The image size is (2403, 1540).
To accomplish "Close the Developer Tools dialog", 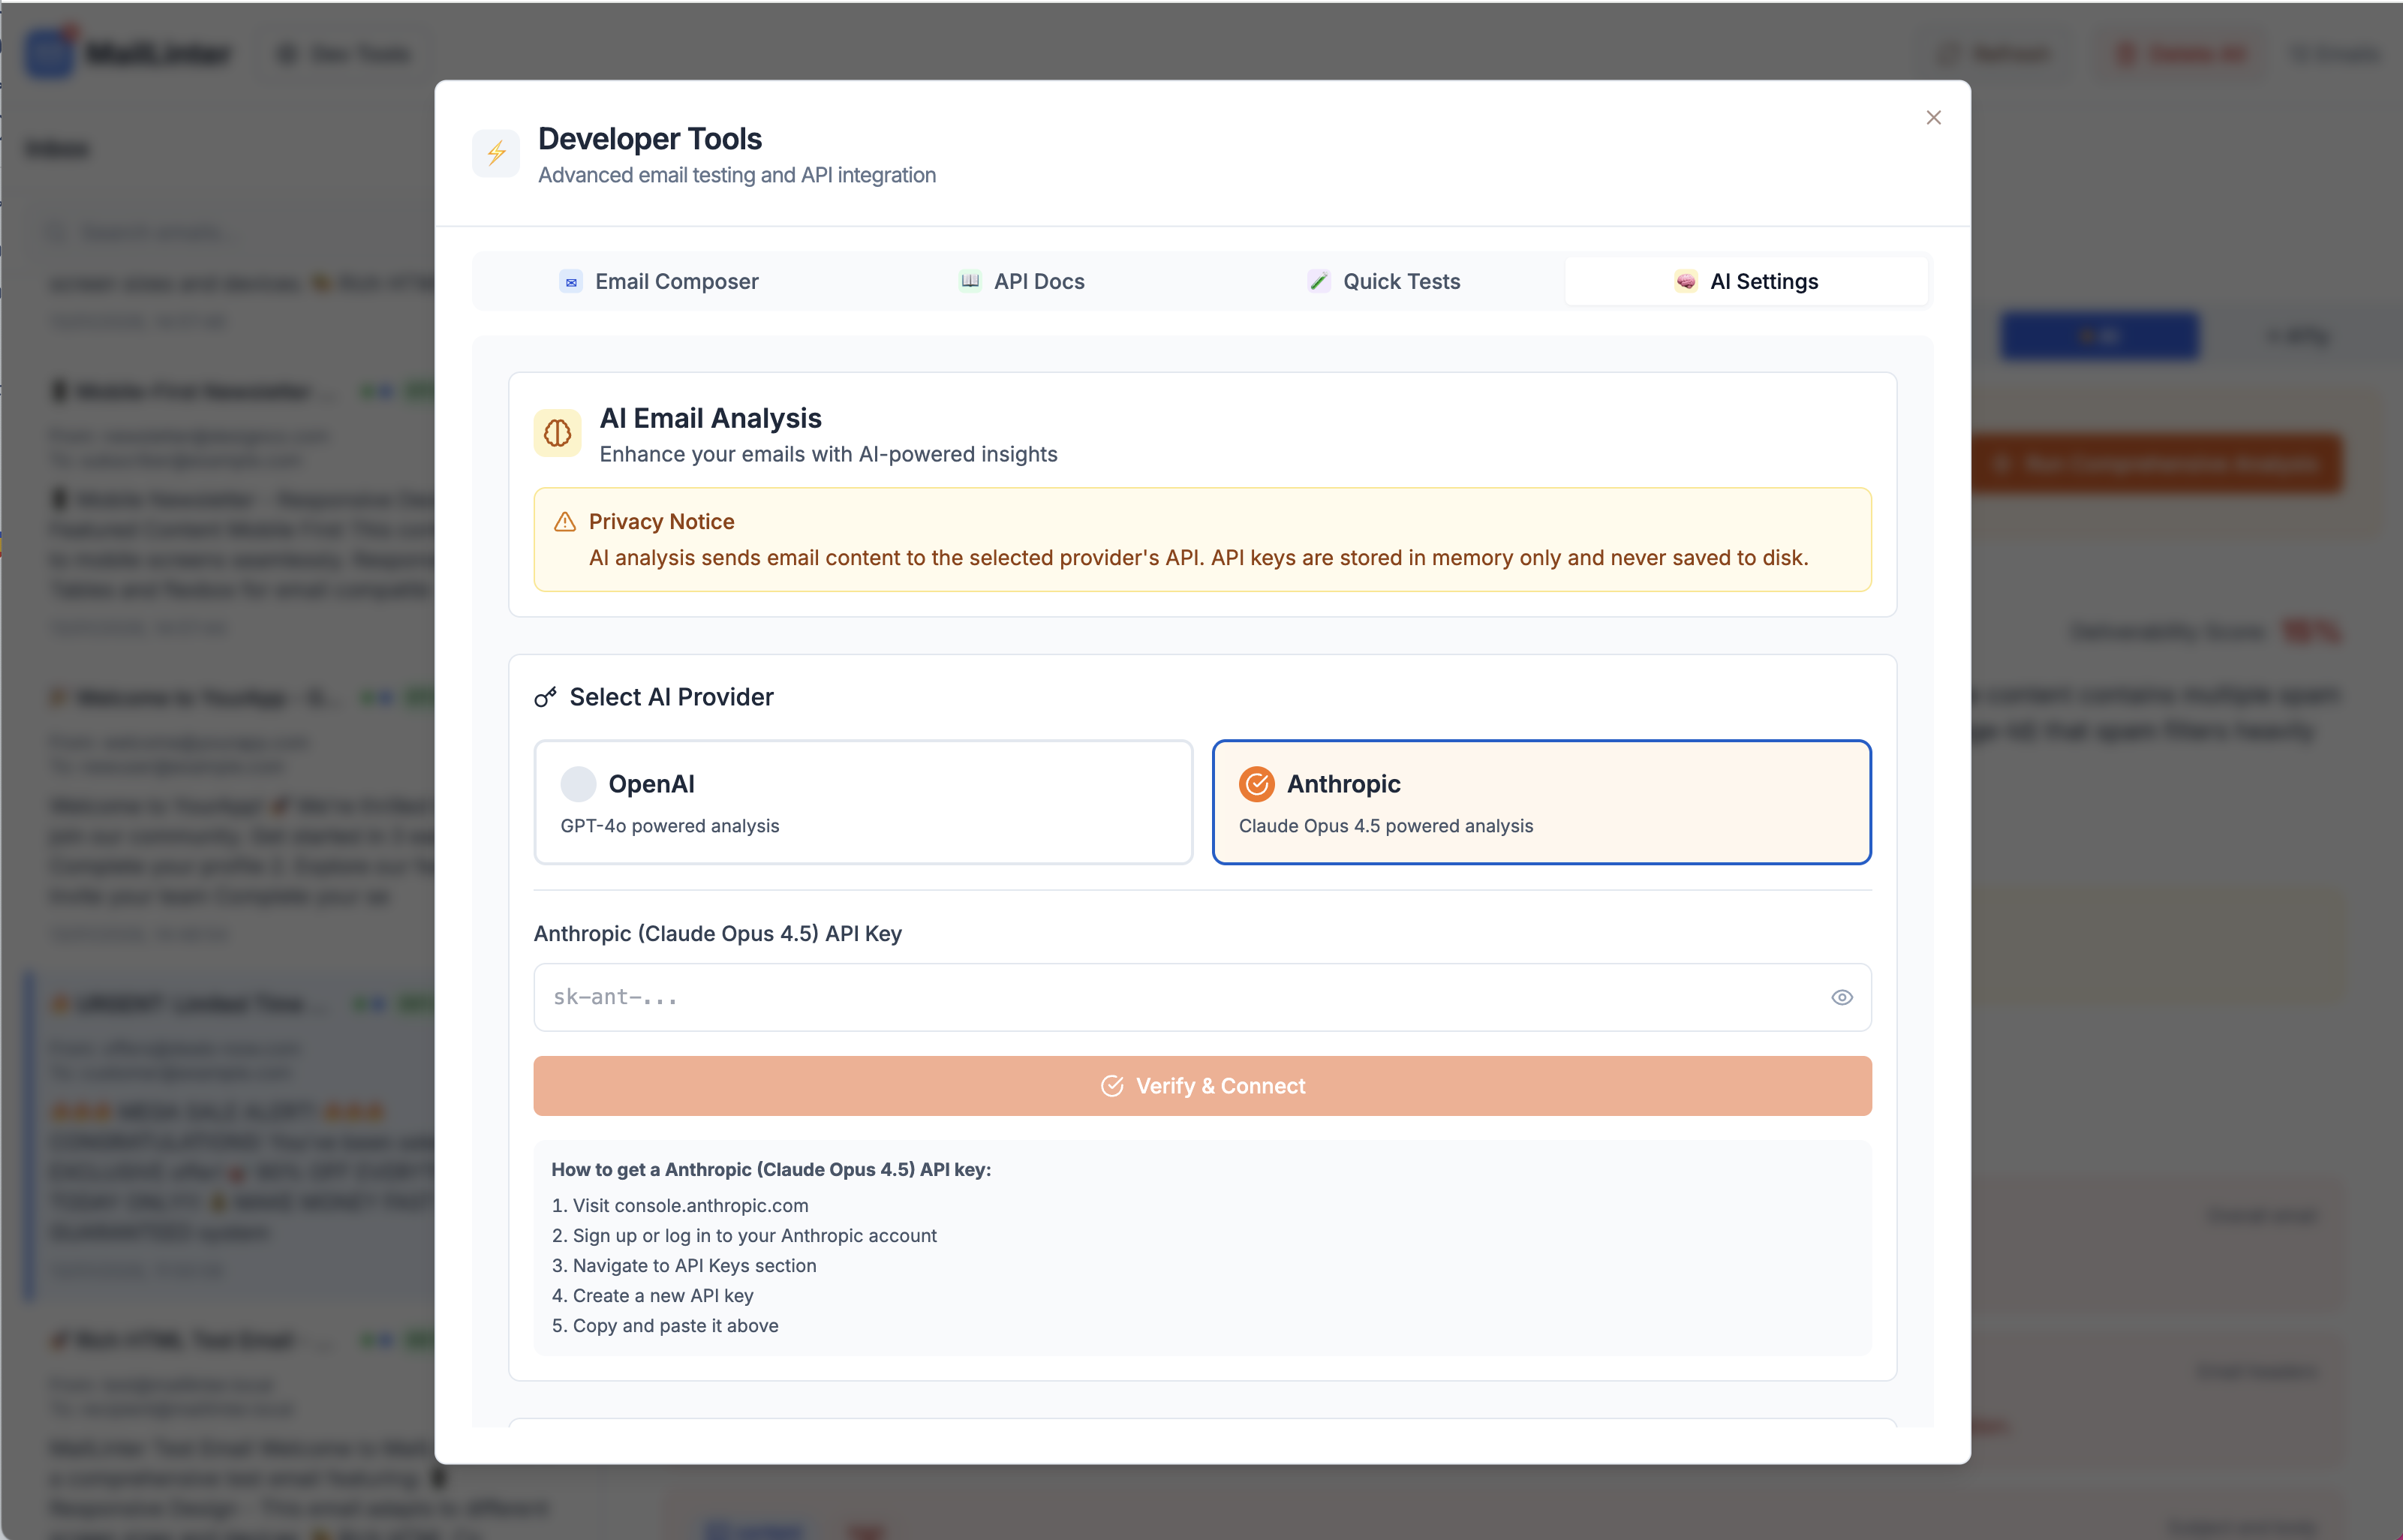I will click(x=1933, y=117).
